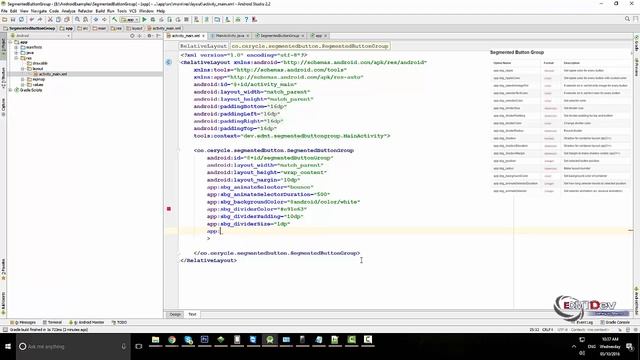The height and width of the screenshot is (360, 640).
Task: Click the Debug app bug icon
Action: pyautogui.click(x=153, y=20)
